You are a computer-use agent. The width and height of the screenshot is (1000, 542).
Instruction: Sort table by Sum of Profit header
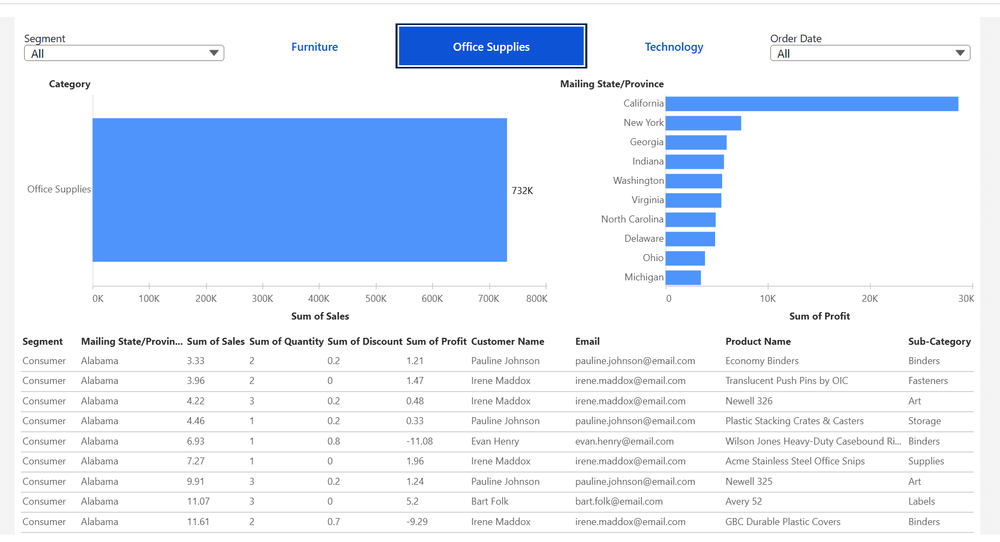point(436,342)
